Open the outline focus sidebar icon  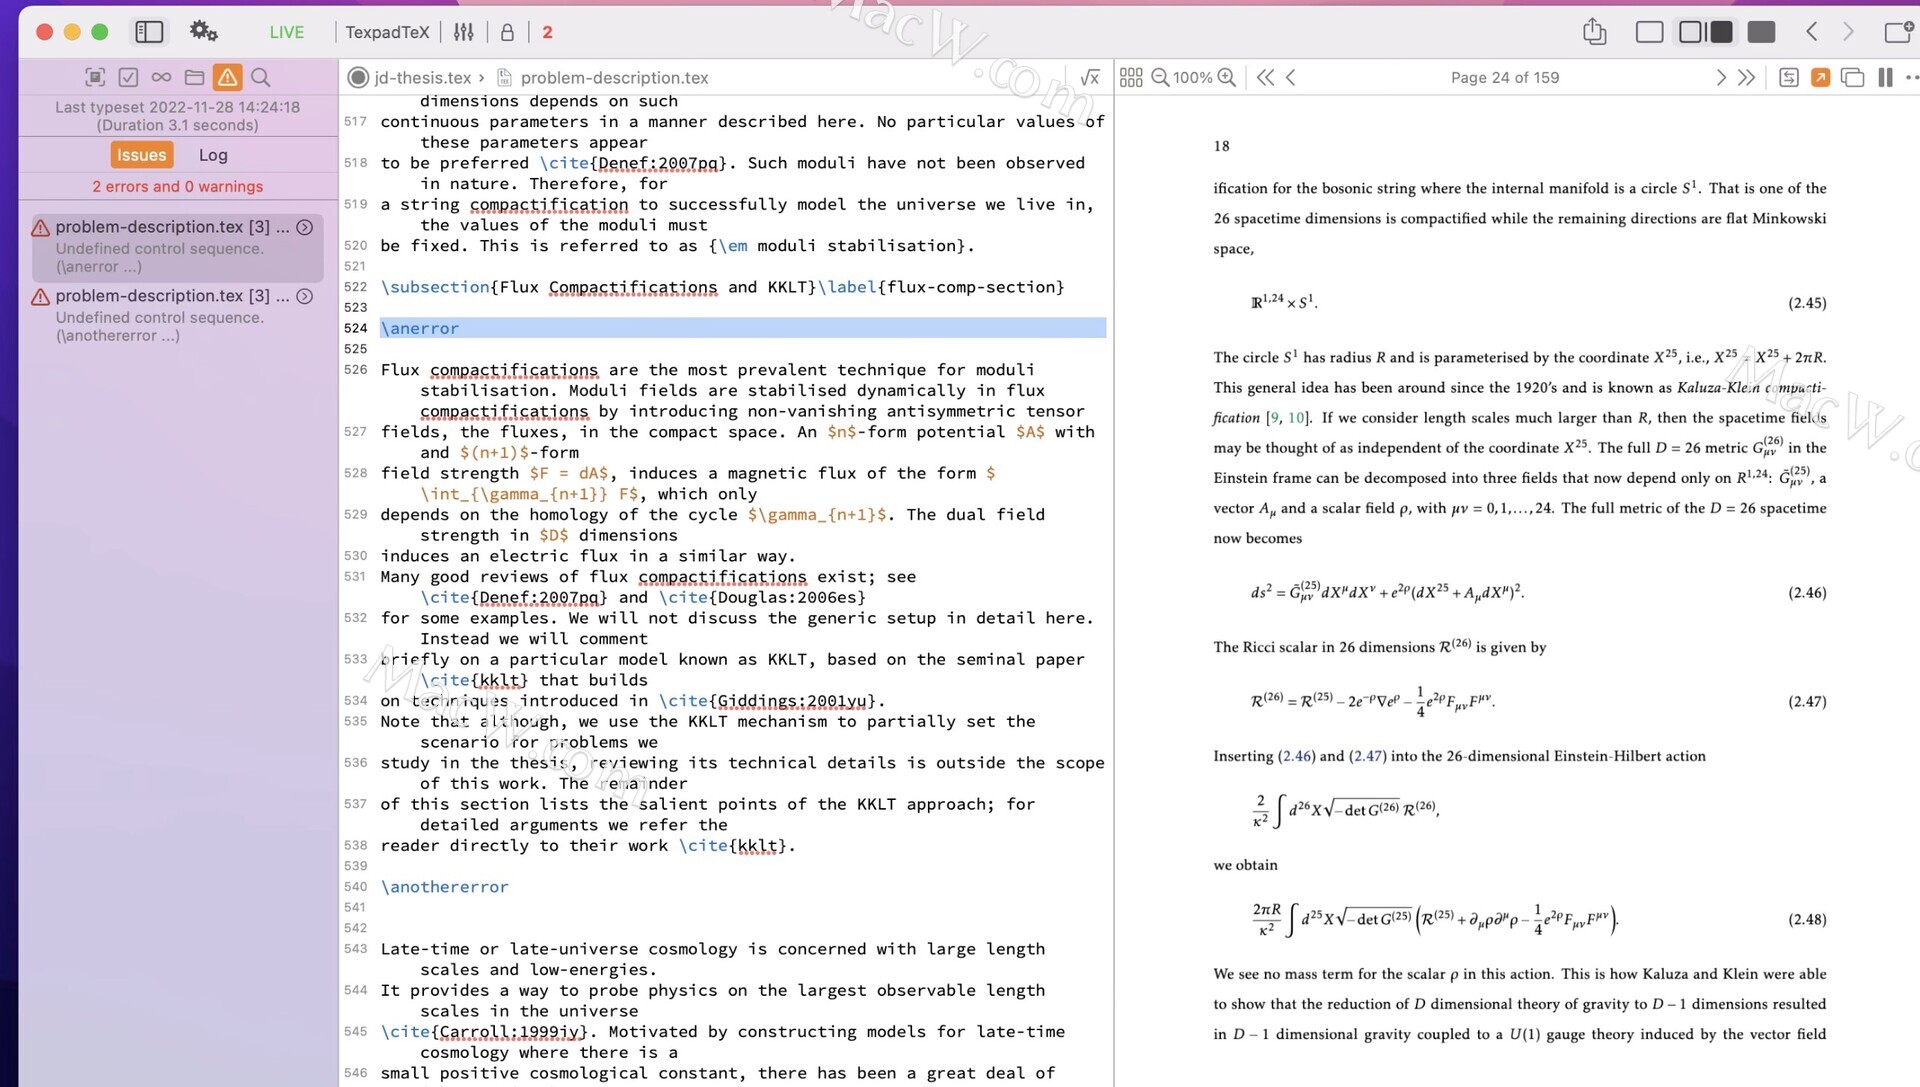[95, 77]
